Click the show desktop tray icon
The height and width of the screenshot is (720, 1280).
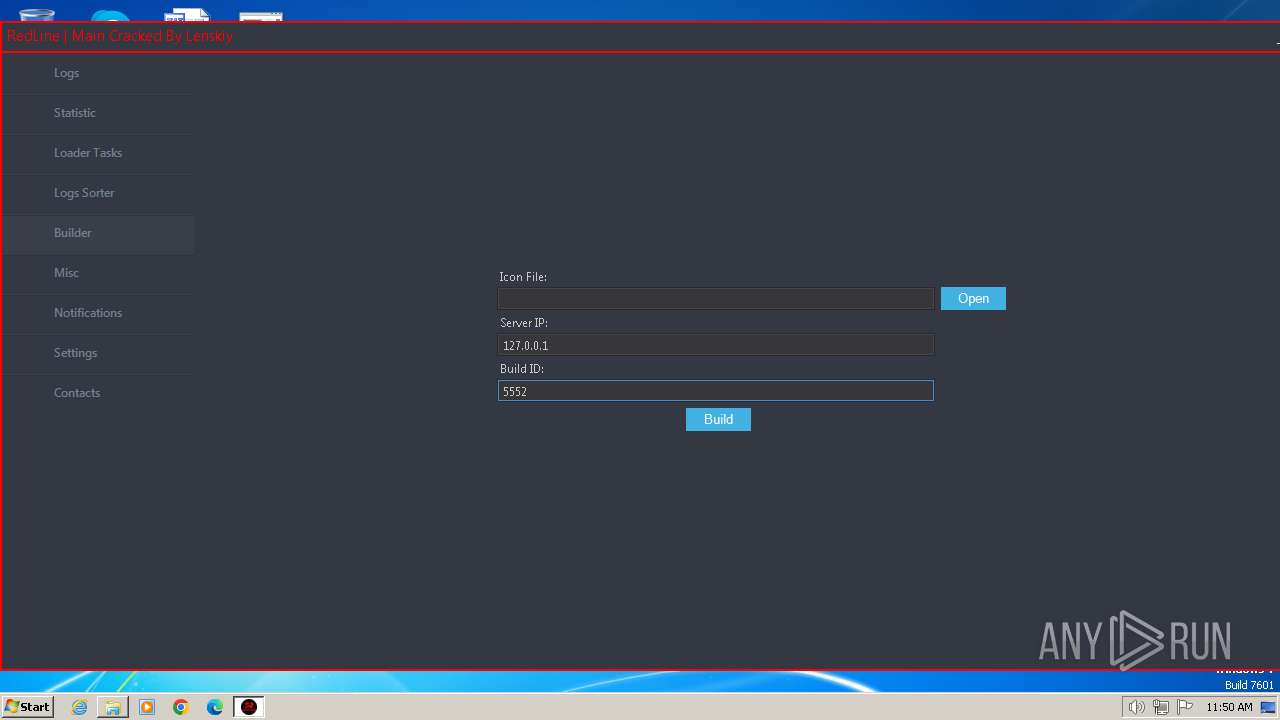[x=1268, y=707]
